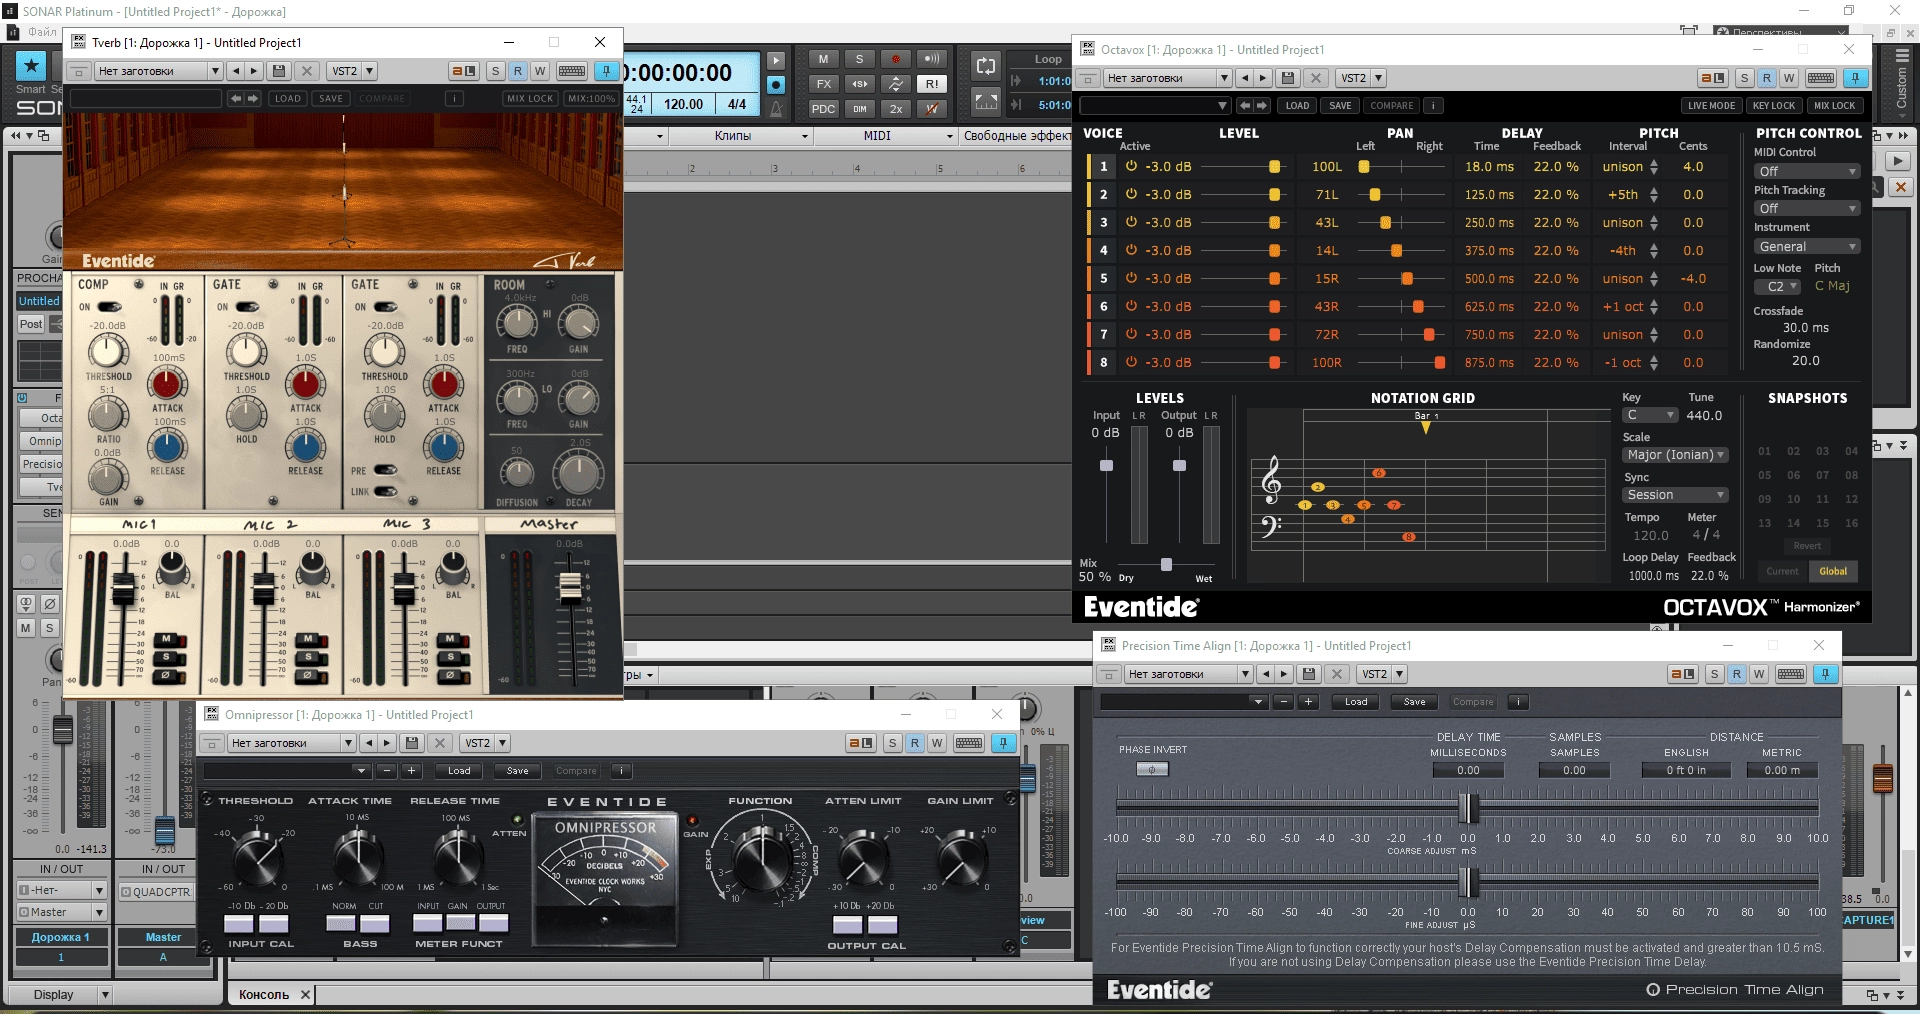1920x1014 pixels.
Task: Toggle MIX LOCK in Octavox
Action: (x=1834, y=105)
